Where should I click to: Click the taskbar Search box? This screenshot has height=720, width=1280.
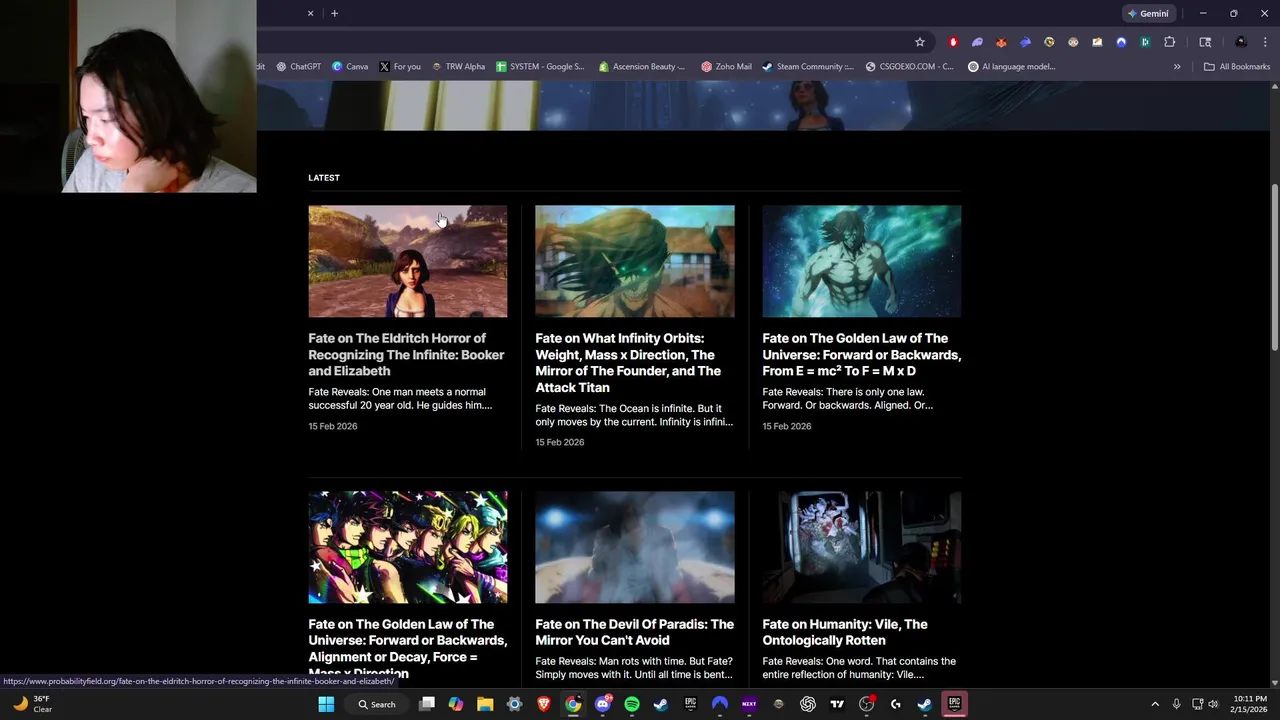click(377, 704)
